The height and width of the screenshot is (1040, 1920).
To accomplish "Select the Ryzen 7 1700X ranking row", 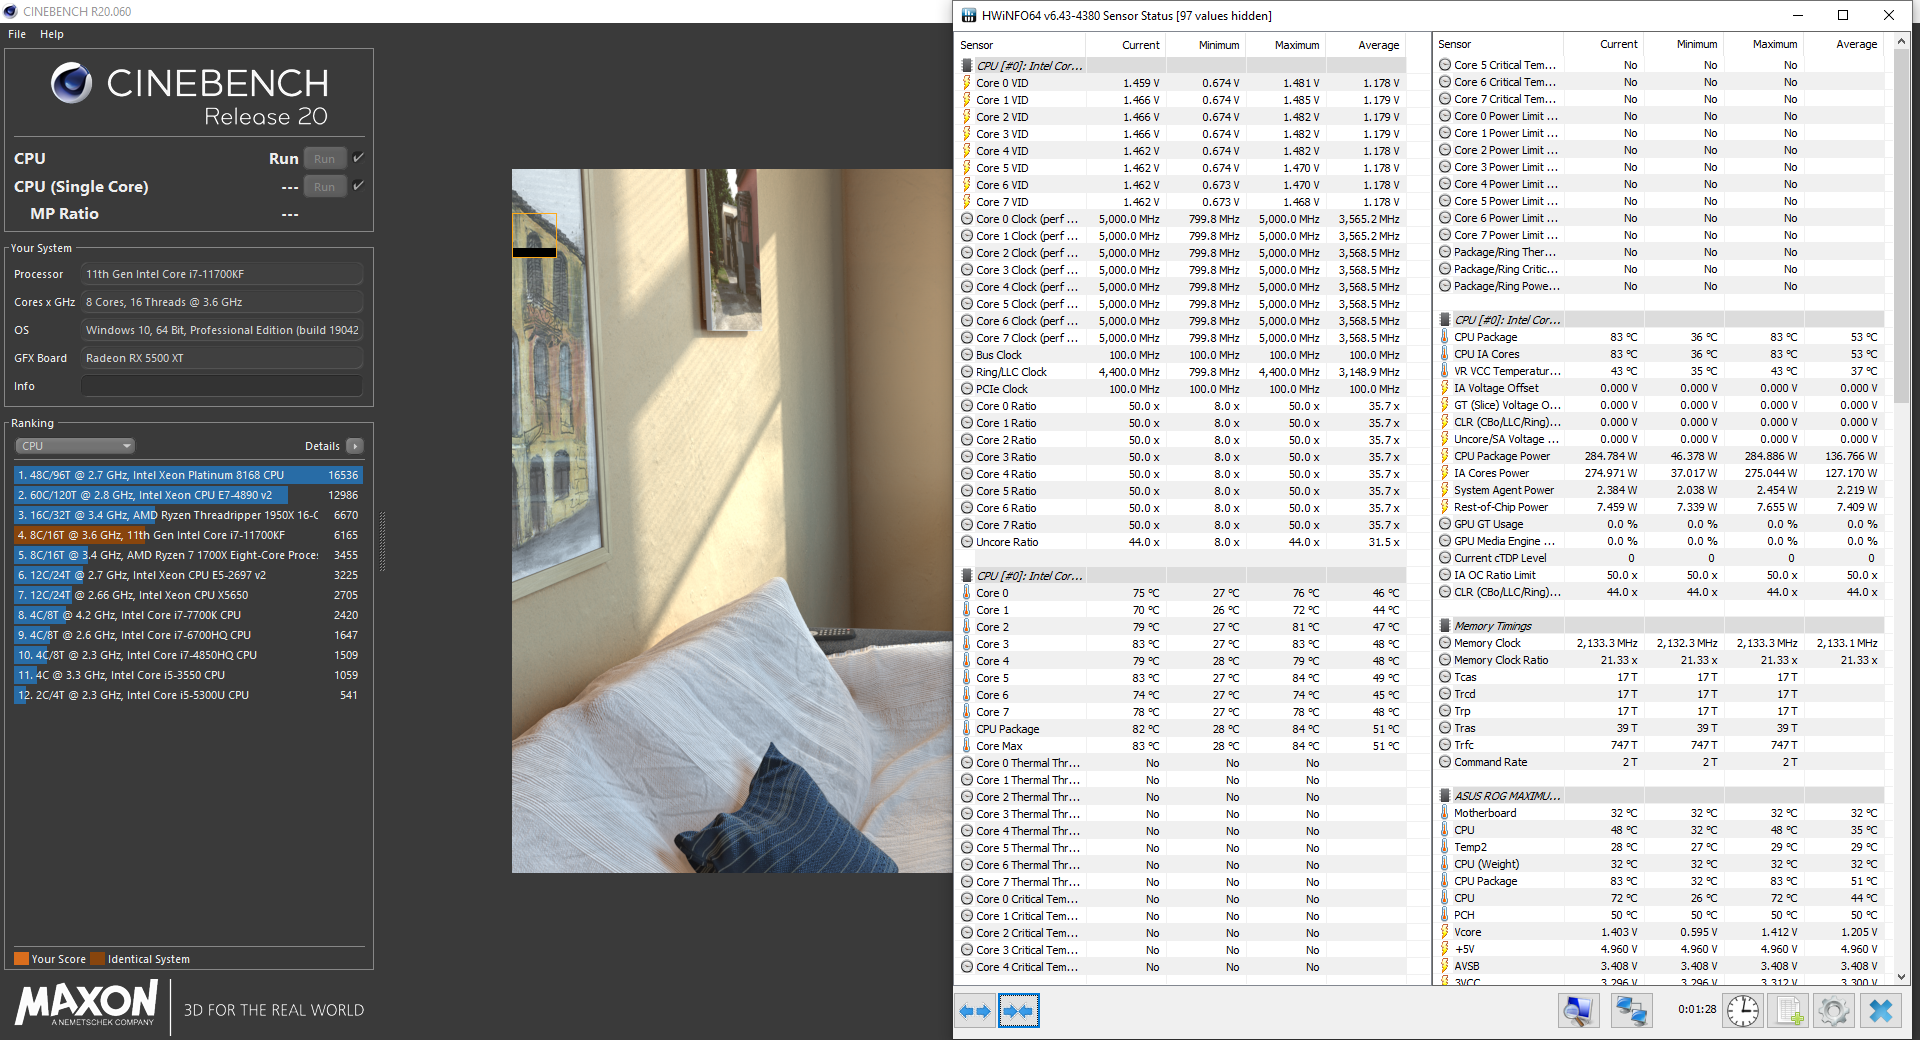I will point(188,555).
